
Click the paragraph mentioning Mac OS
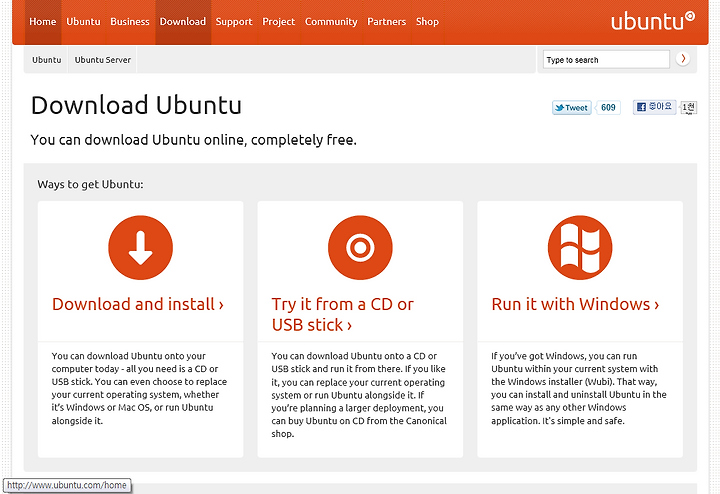coord(139,388)
